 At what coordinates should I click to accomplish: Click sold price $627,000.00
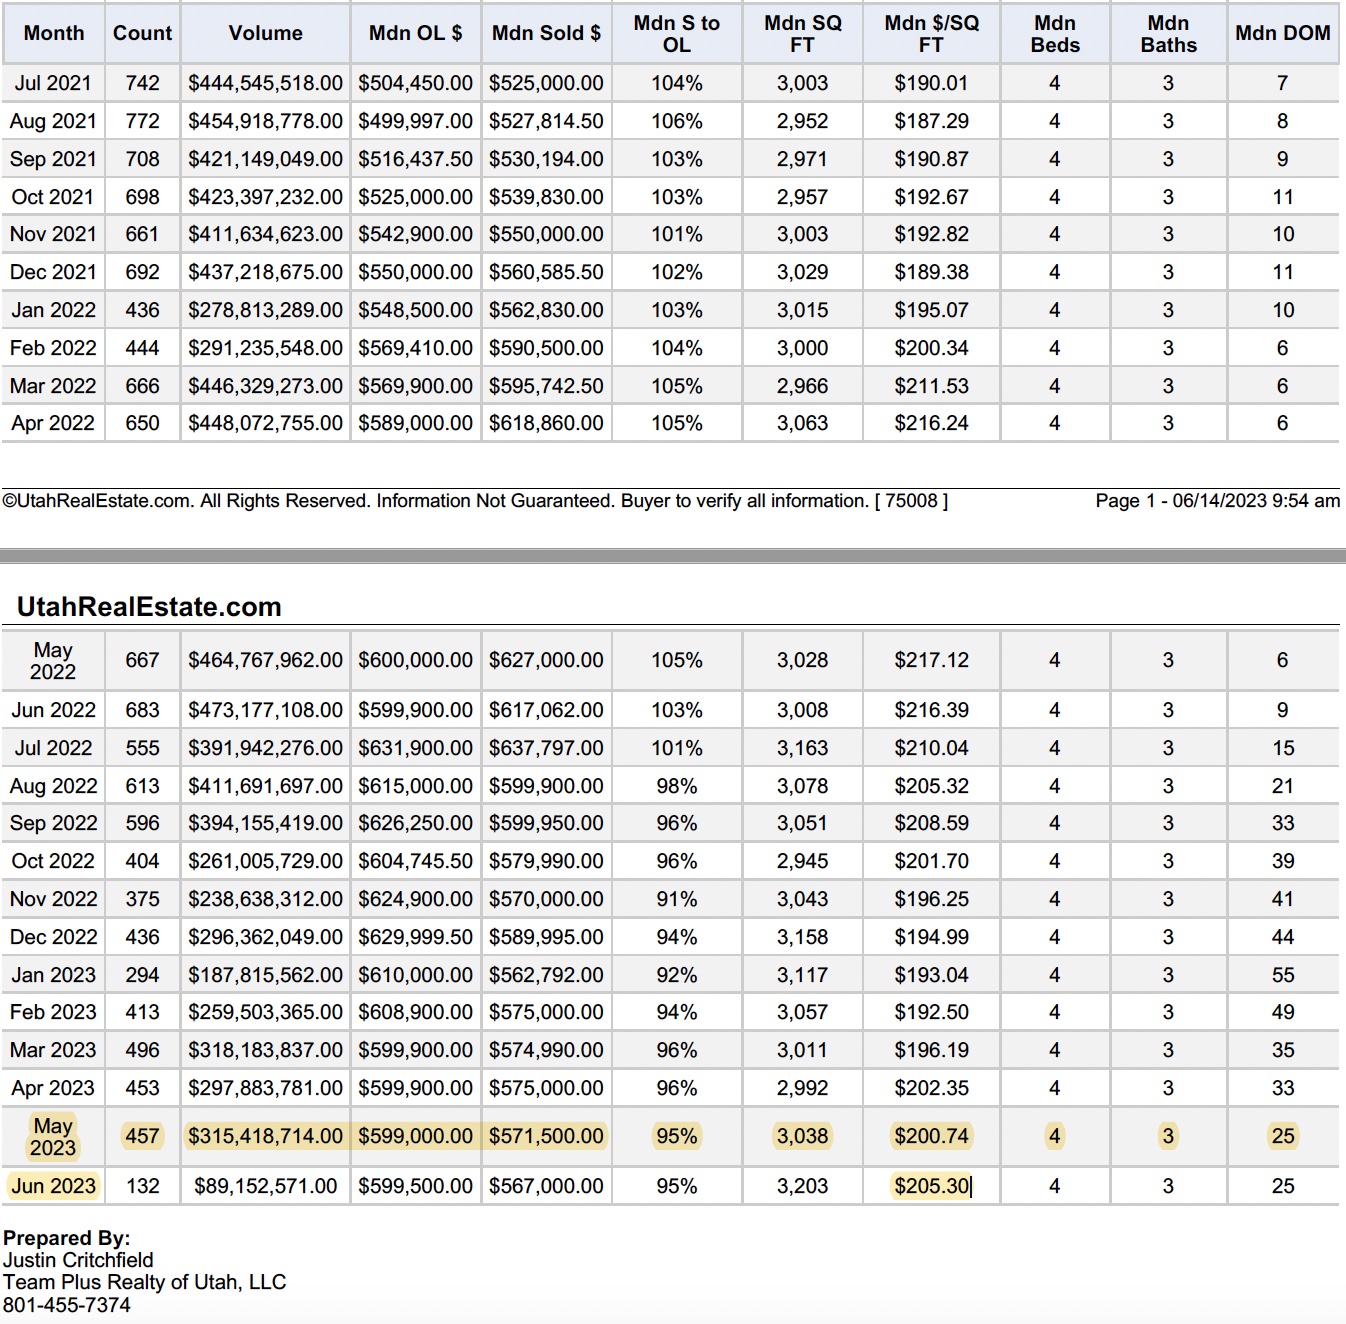click(546, 660)
